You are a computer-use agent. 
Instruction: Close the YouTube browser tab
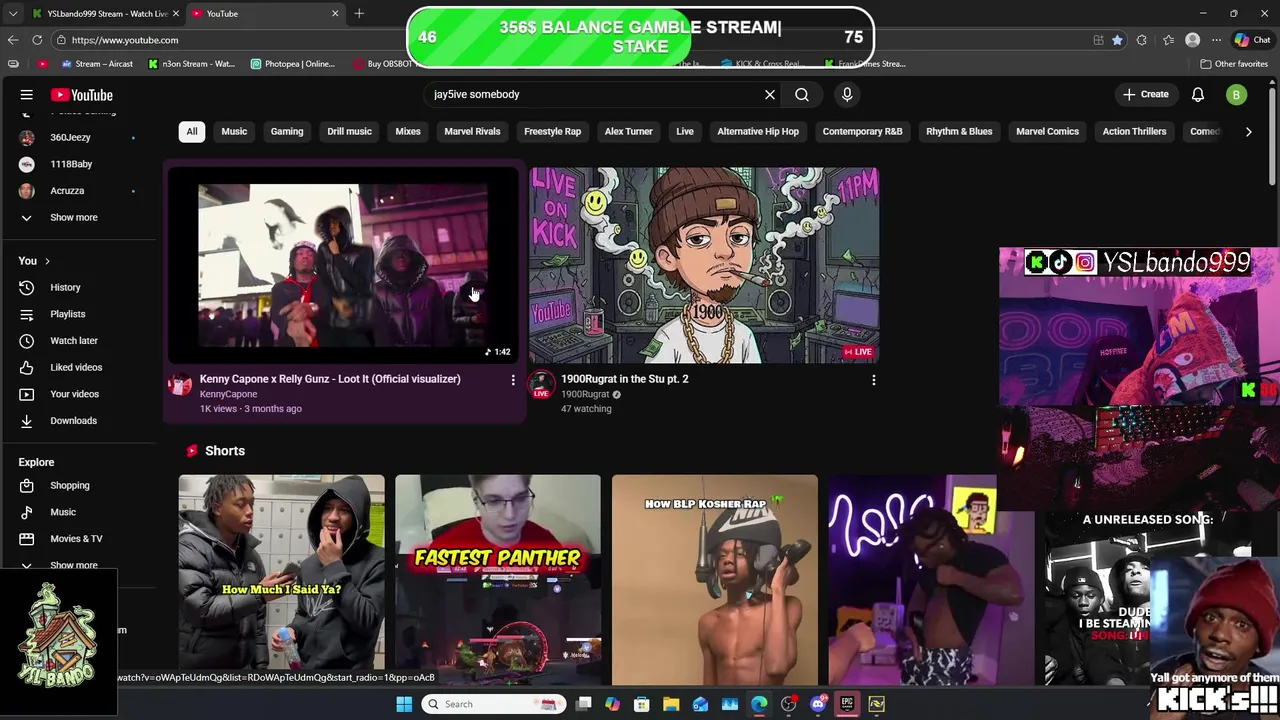point(335,14)
